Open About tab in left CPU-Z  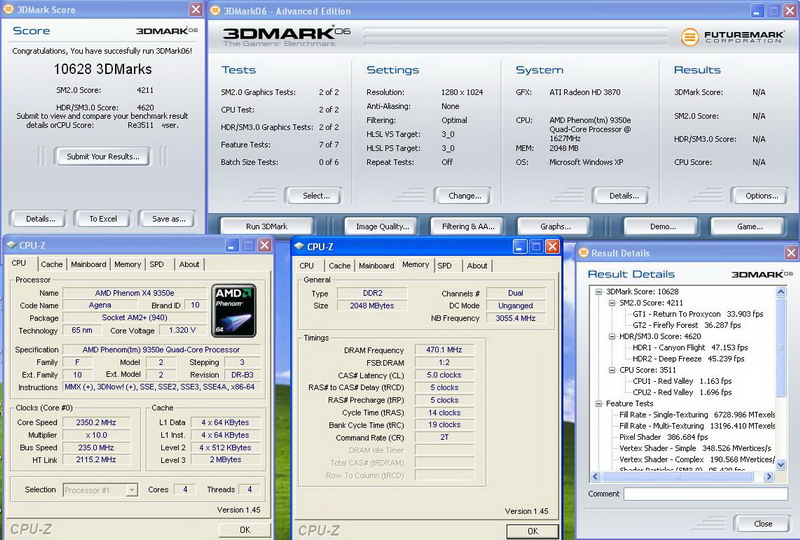(189, 264)
